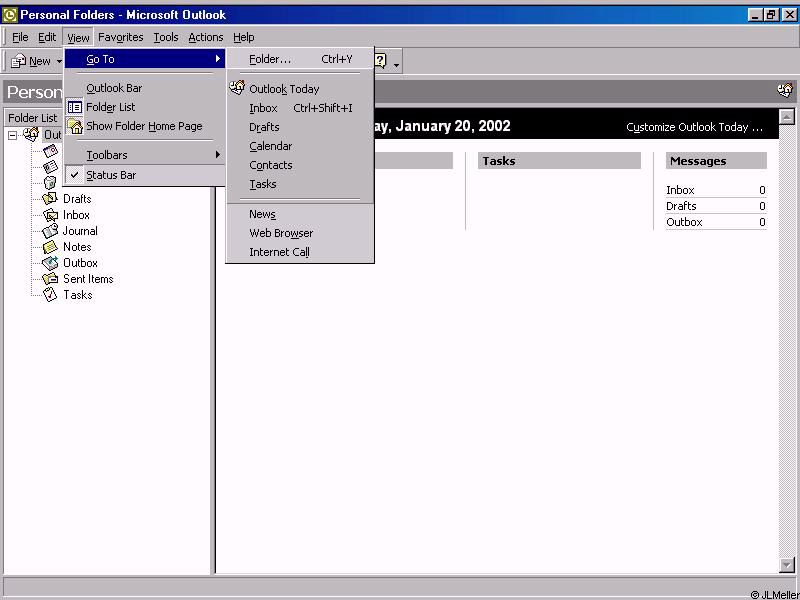Image resolution: width=800 pixels, height=600 pixels.
Task: Select the Calendar folder icon in the tree
Action: 51,151
